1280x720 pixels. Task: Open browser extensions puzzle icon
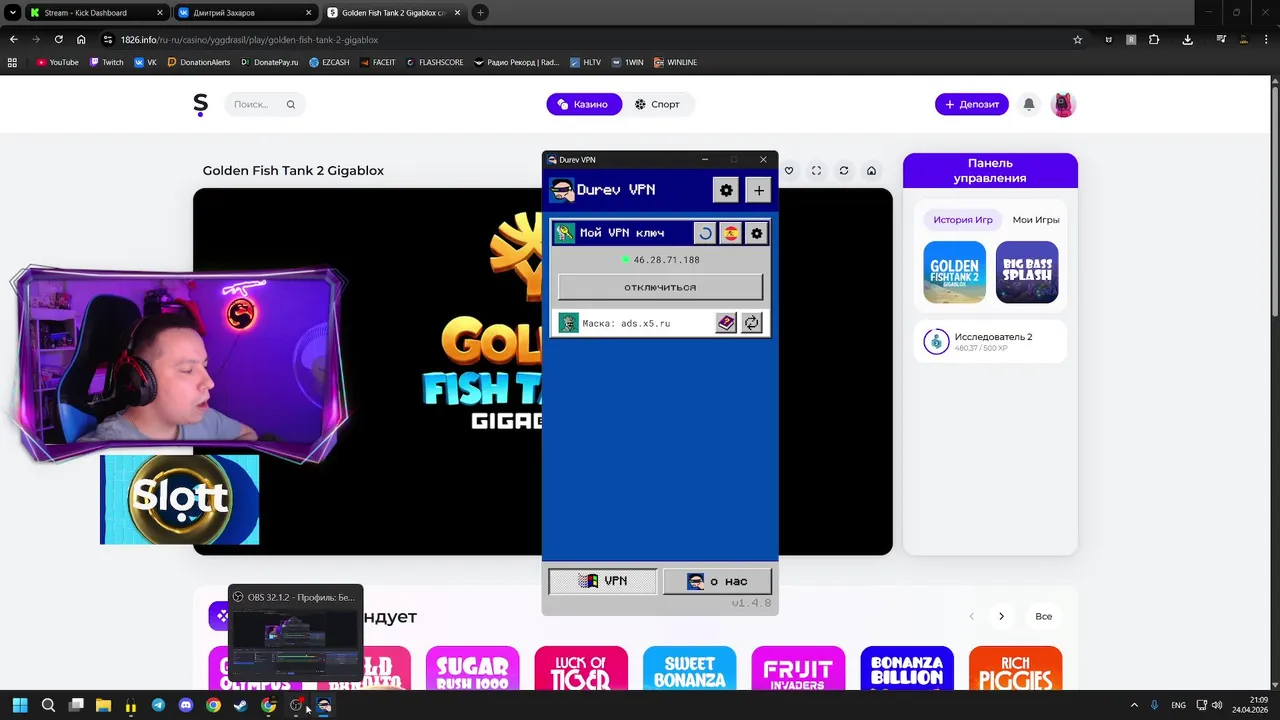pos(1154,40)
